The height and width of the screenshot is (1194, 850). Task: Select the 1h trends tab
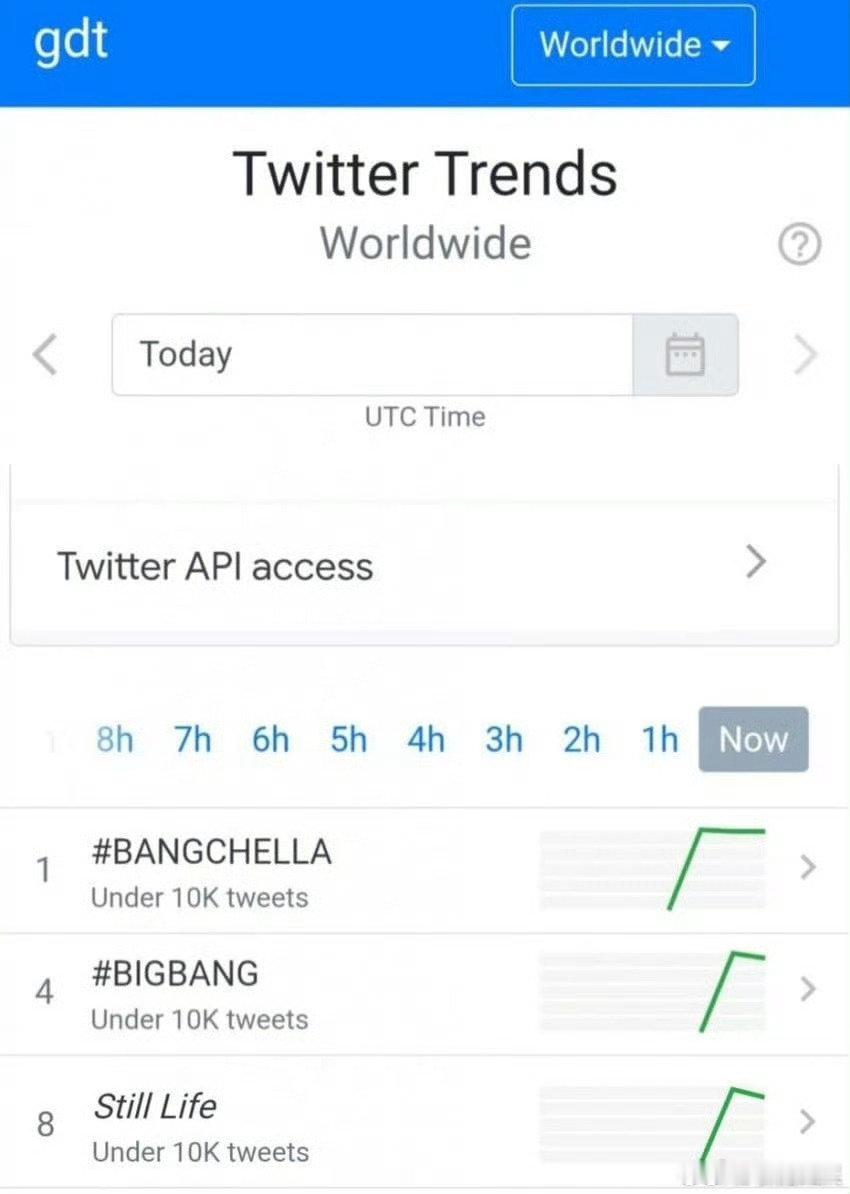659,740
